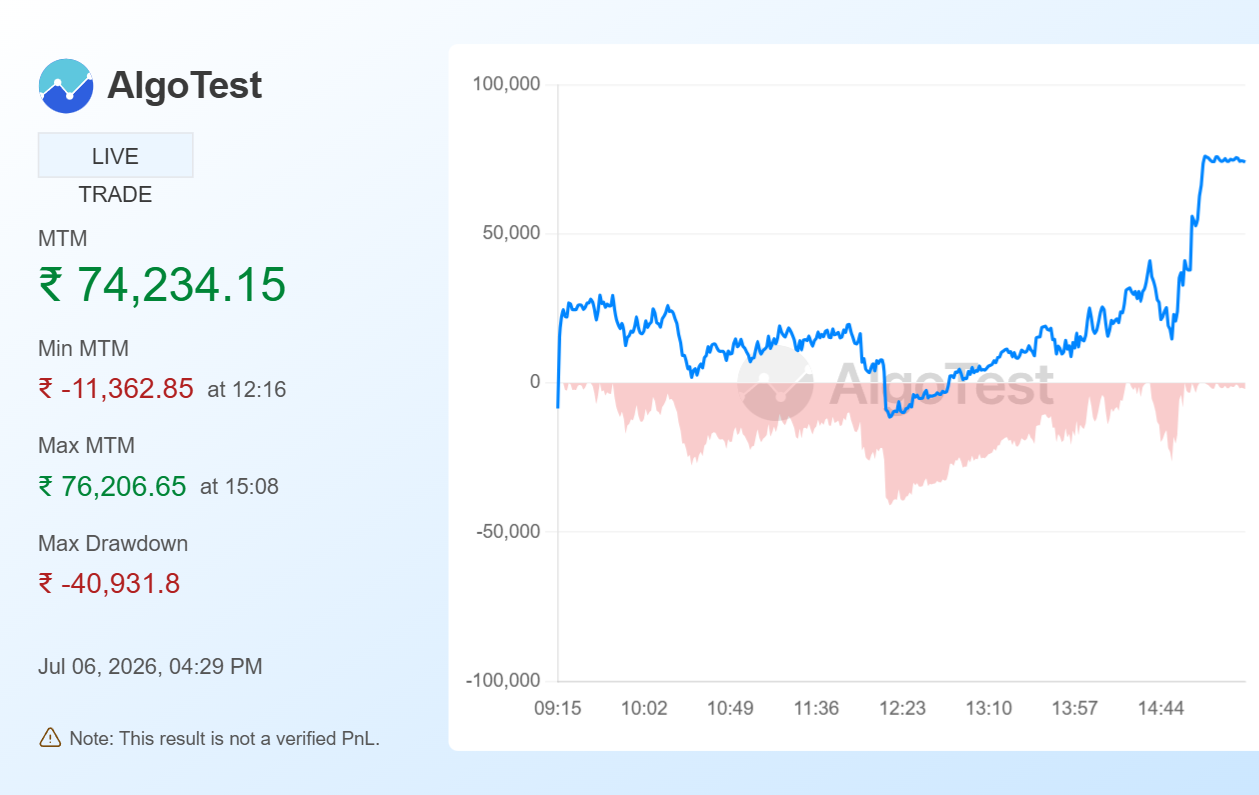This screenshot has width=1259, height=795.
Task: Click the red rupee symbol of Max Drawdown
Action: pos(46,584)
